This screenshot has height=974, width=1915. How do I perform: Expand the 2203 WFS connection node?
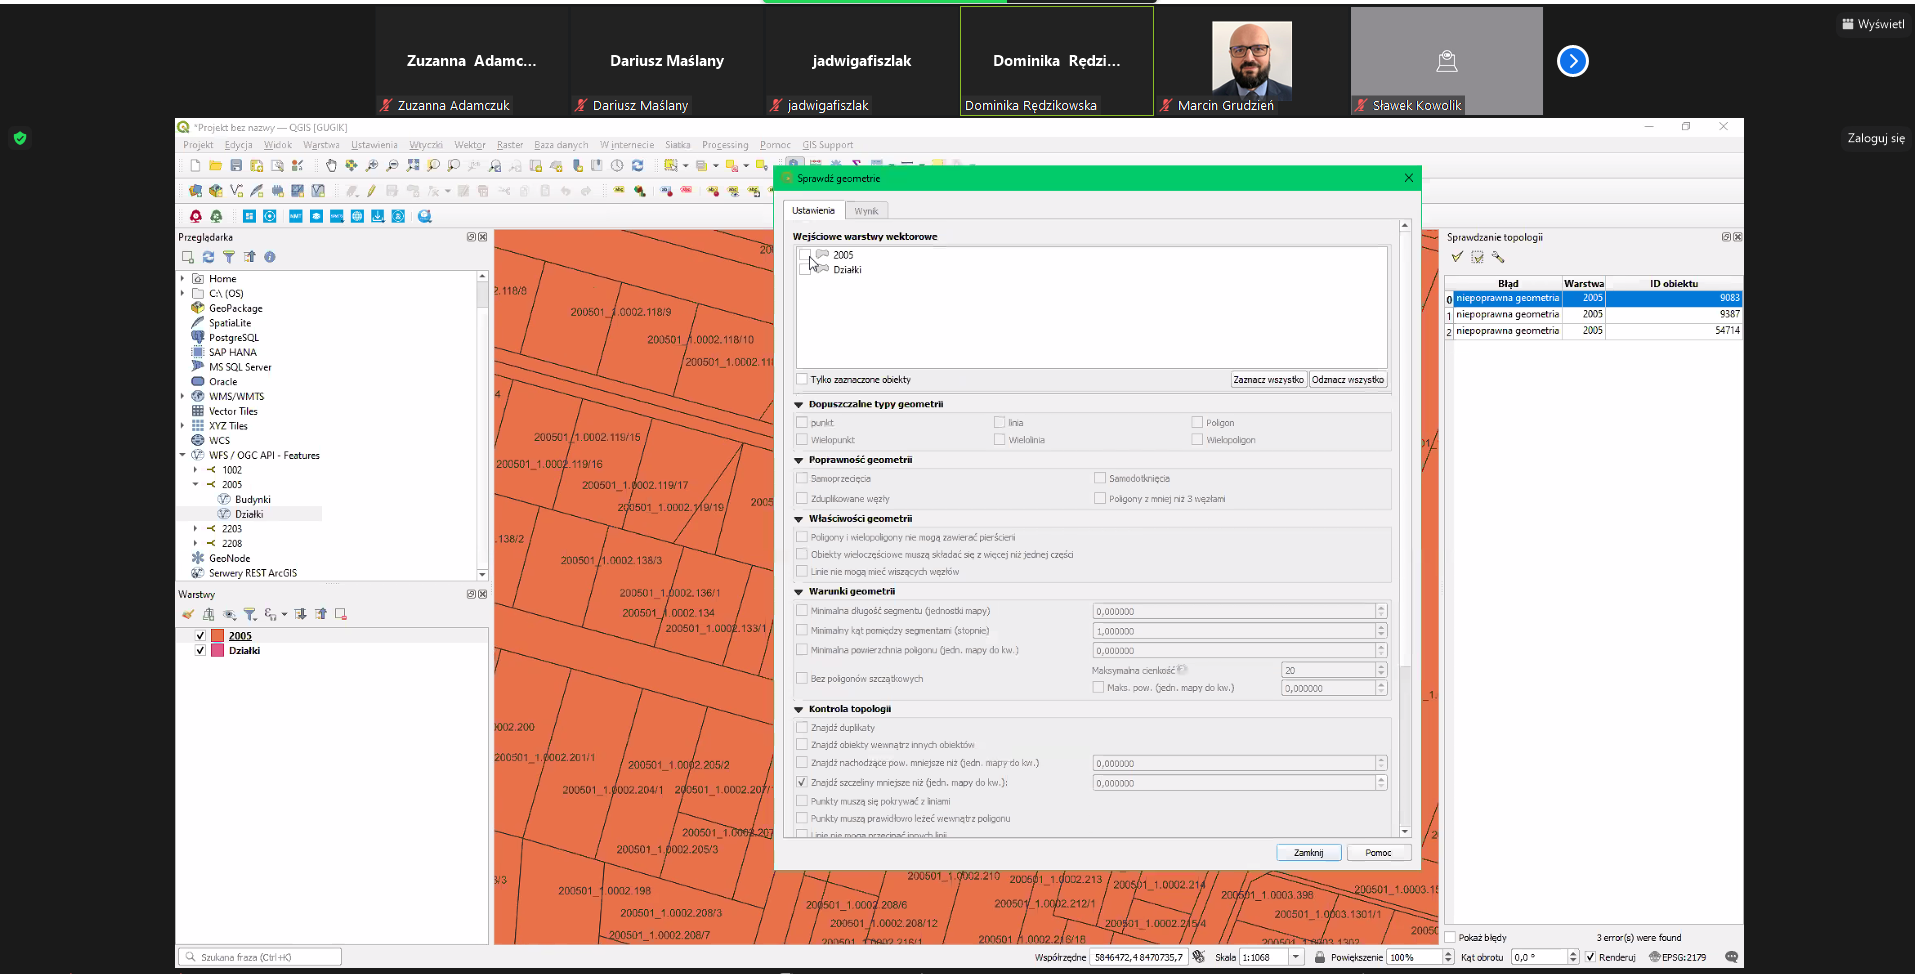tap(195, 529)
